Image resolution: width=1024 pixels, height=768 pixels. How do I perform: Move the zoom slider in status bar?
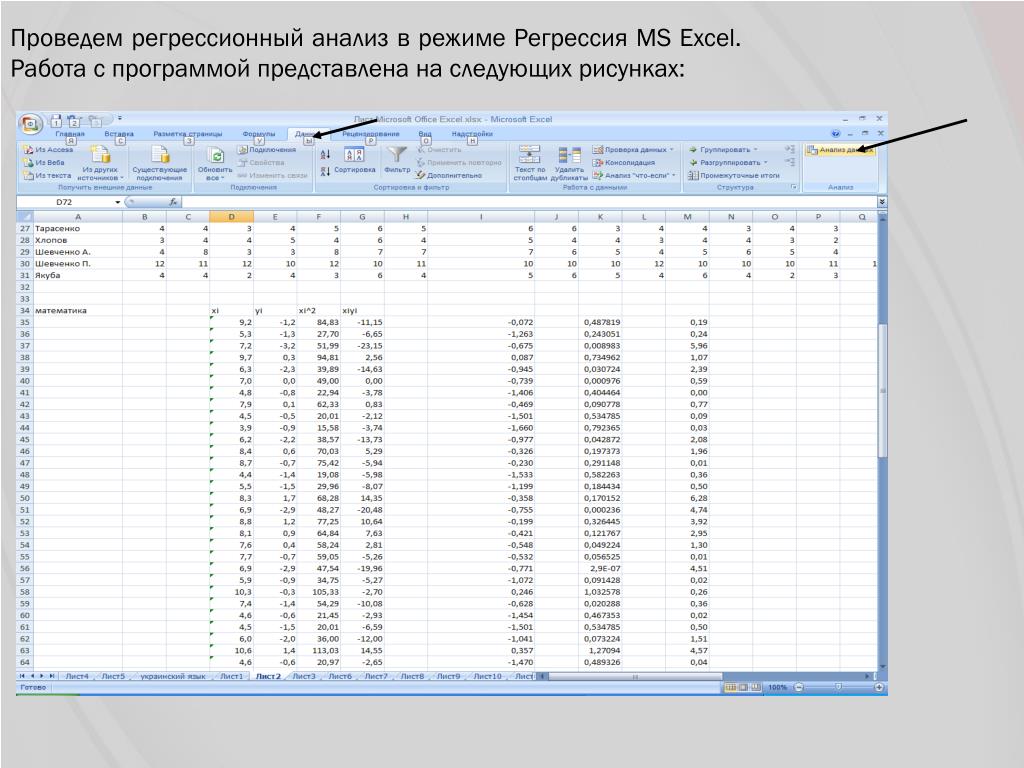pyautogui.click(x=838, y=687)
